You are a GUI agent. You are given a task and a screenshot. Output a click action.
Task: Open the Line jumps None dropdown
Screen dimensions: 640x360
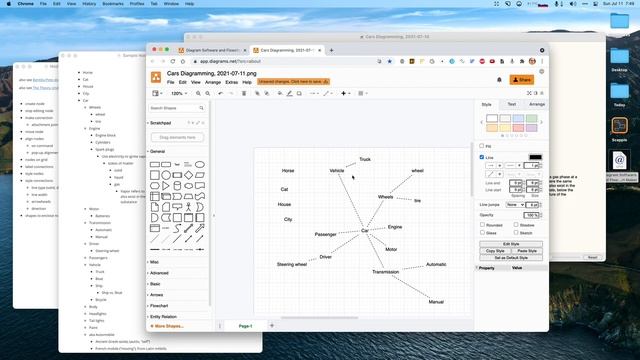point(515,204)
